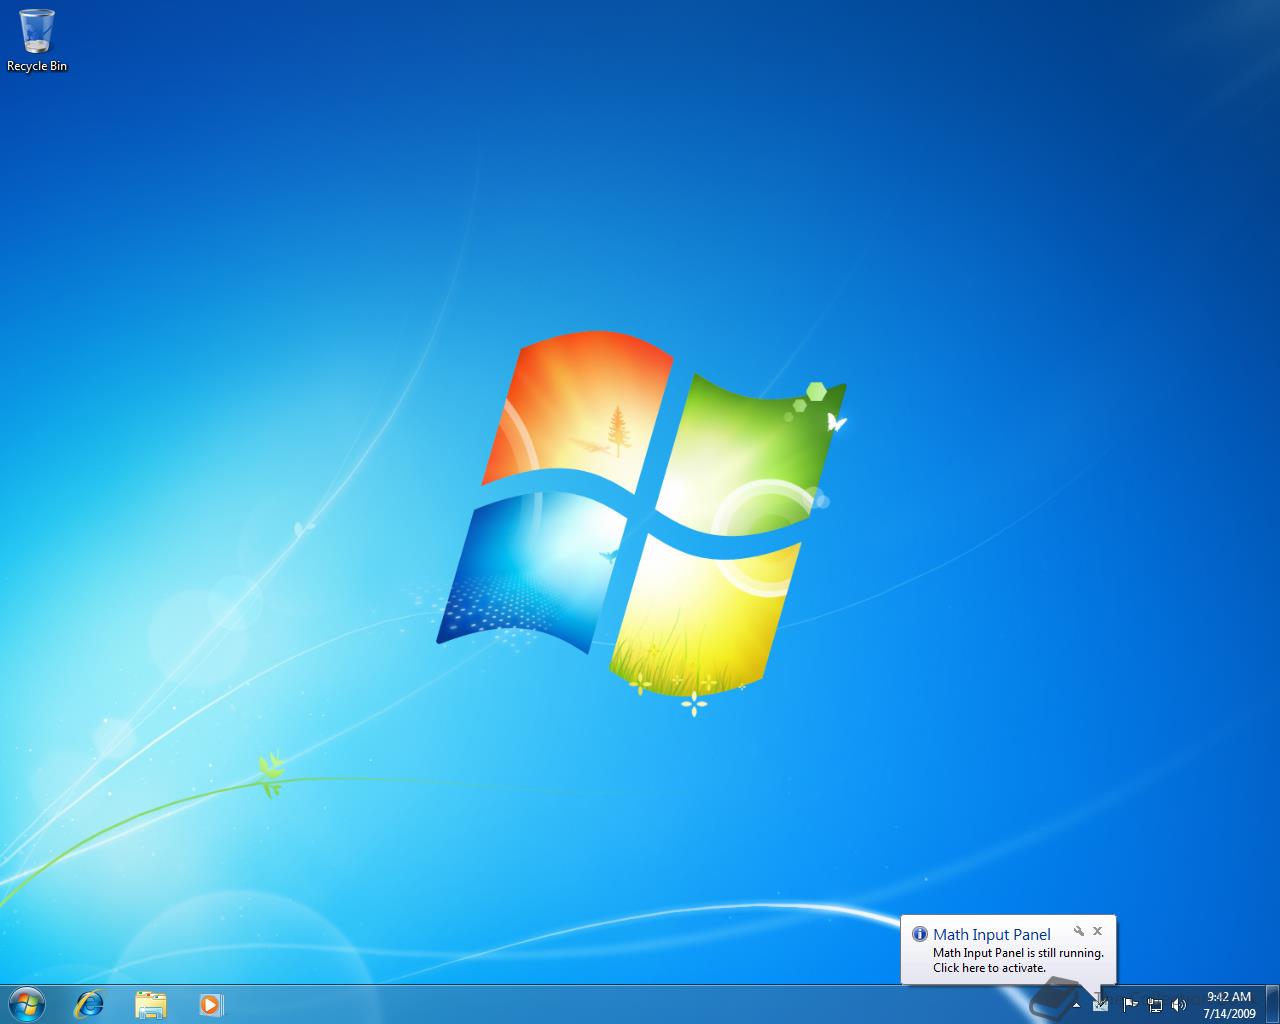Click the 'Recycle Bin' text label
The width and height of the screenshot is (1280, 1024).
(x=37, y=66)
